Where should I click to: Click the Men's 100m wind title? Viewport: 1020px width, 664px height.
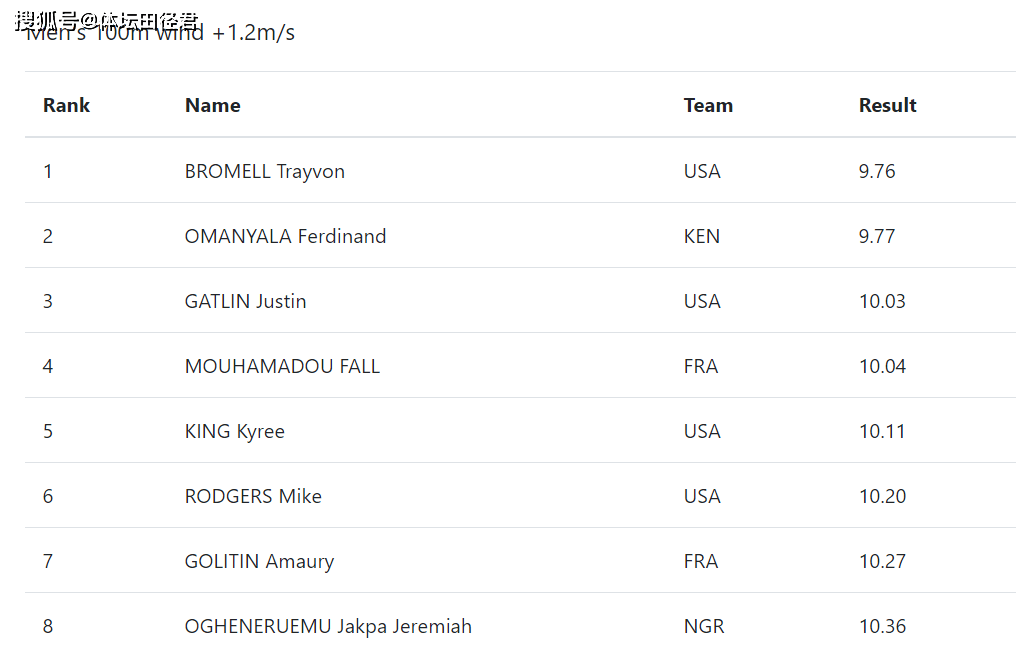pyautogui.click(x=160, y=33)
